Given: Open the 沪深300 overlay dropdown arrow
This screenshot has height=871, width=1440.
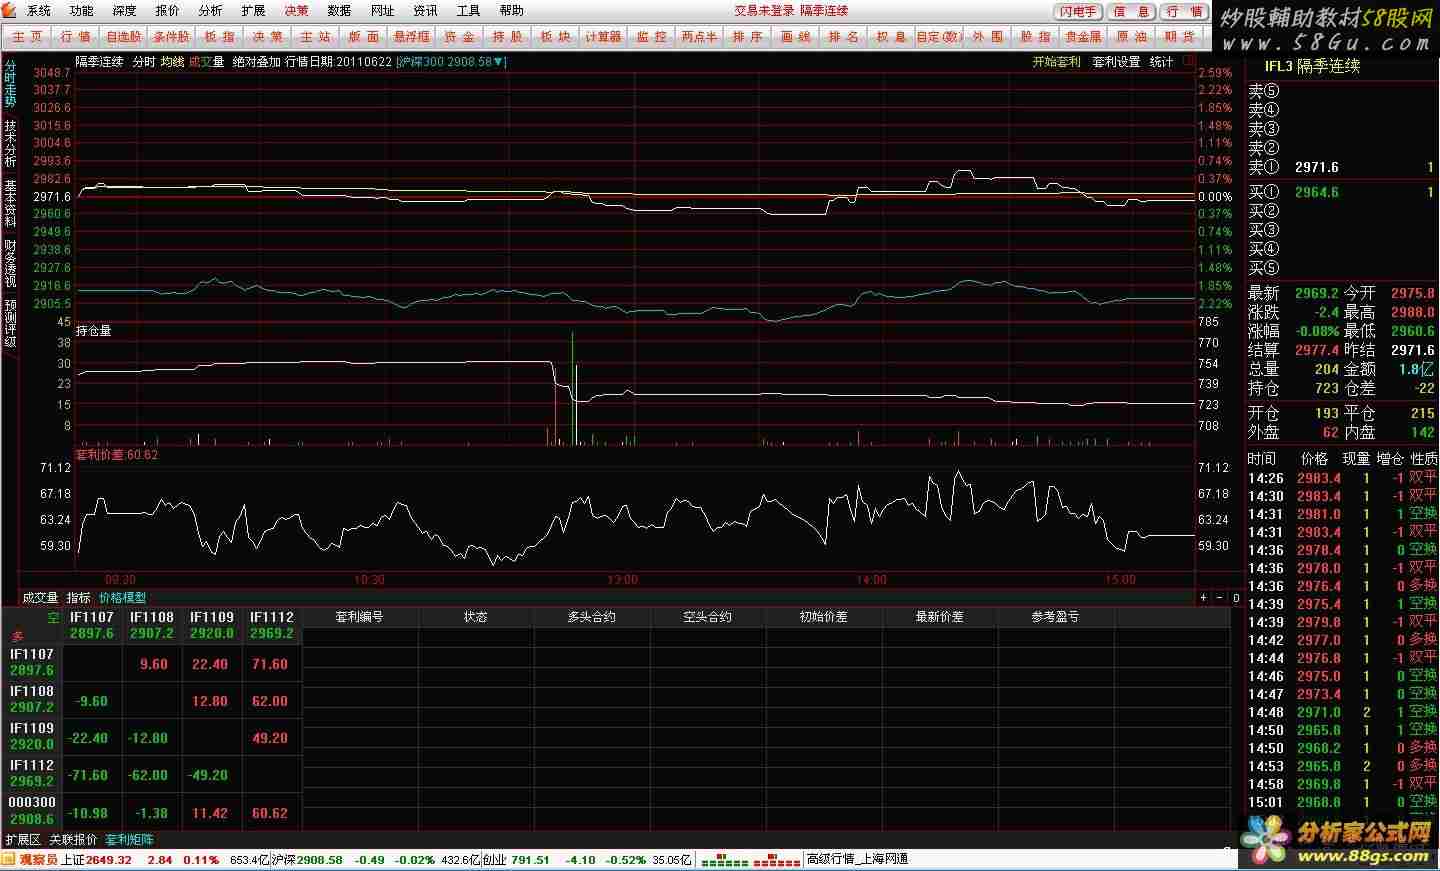Looking at the screenshot, I should tap(501, 62).
